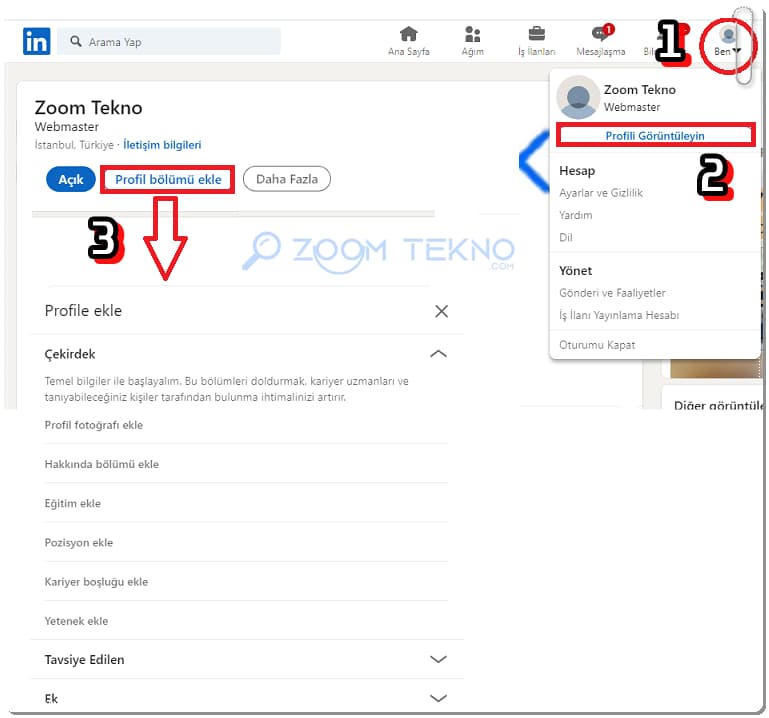Viewport: 769px width, 718px height.
Task: Expand the Tavsiye Edilen section
Action: pos(438,659)
